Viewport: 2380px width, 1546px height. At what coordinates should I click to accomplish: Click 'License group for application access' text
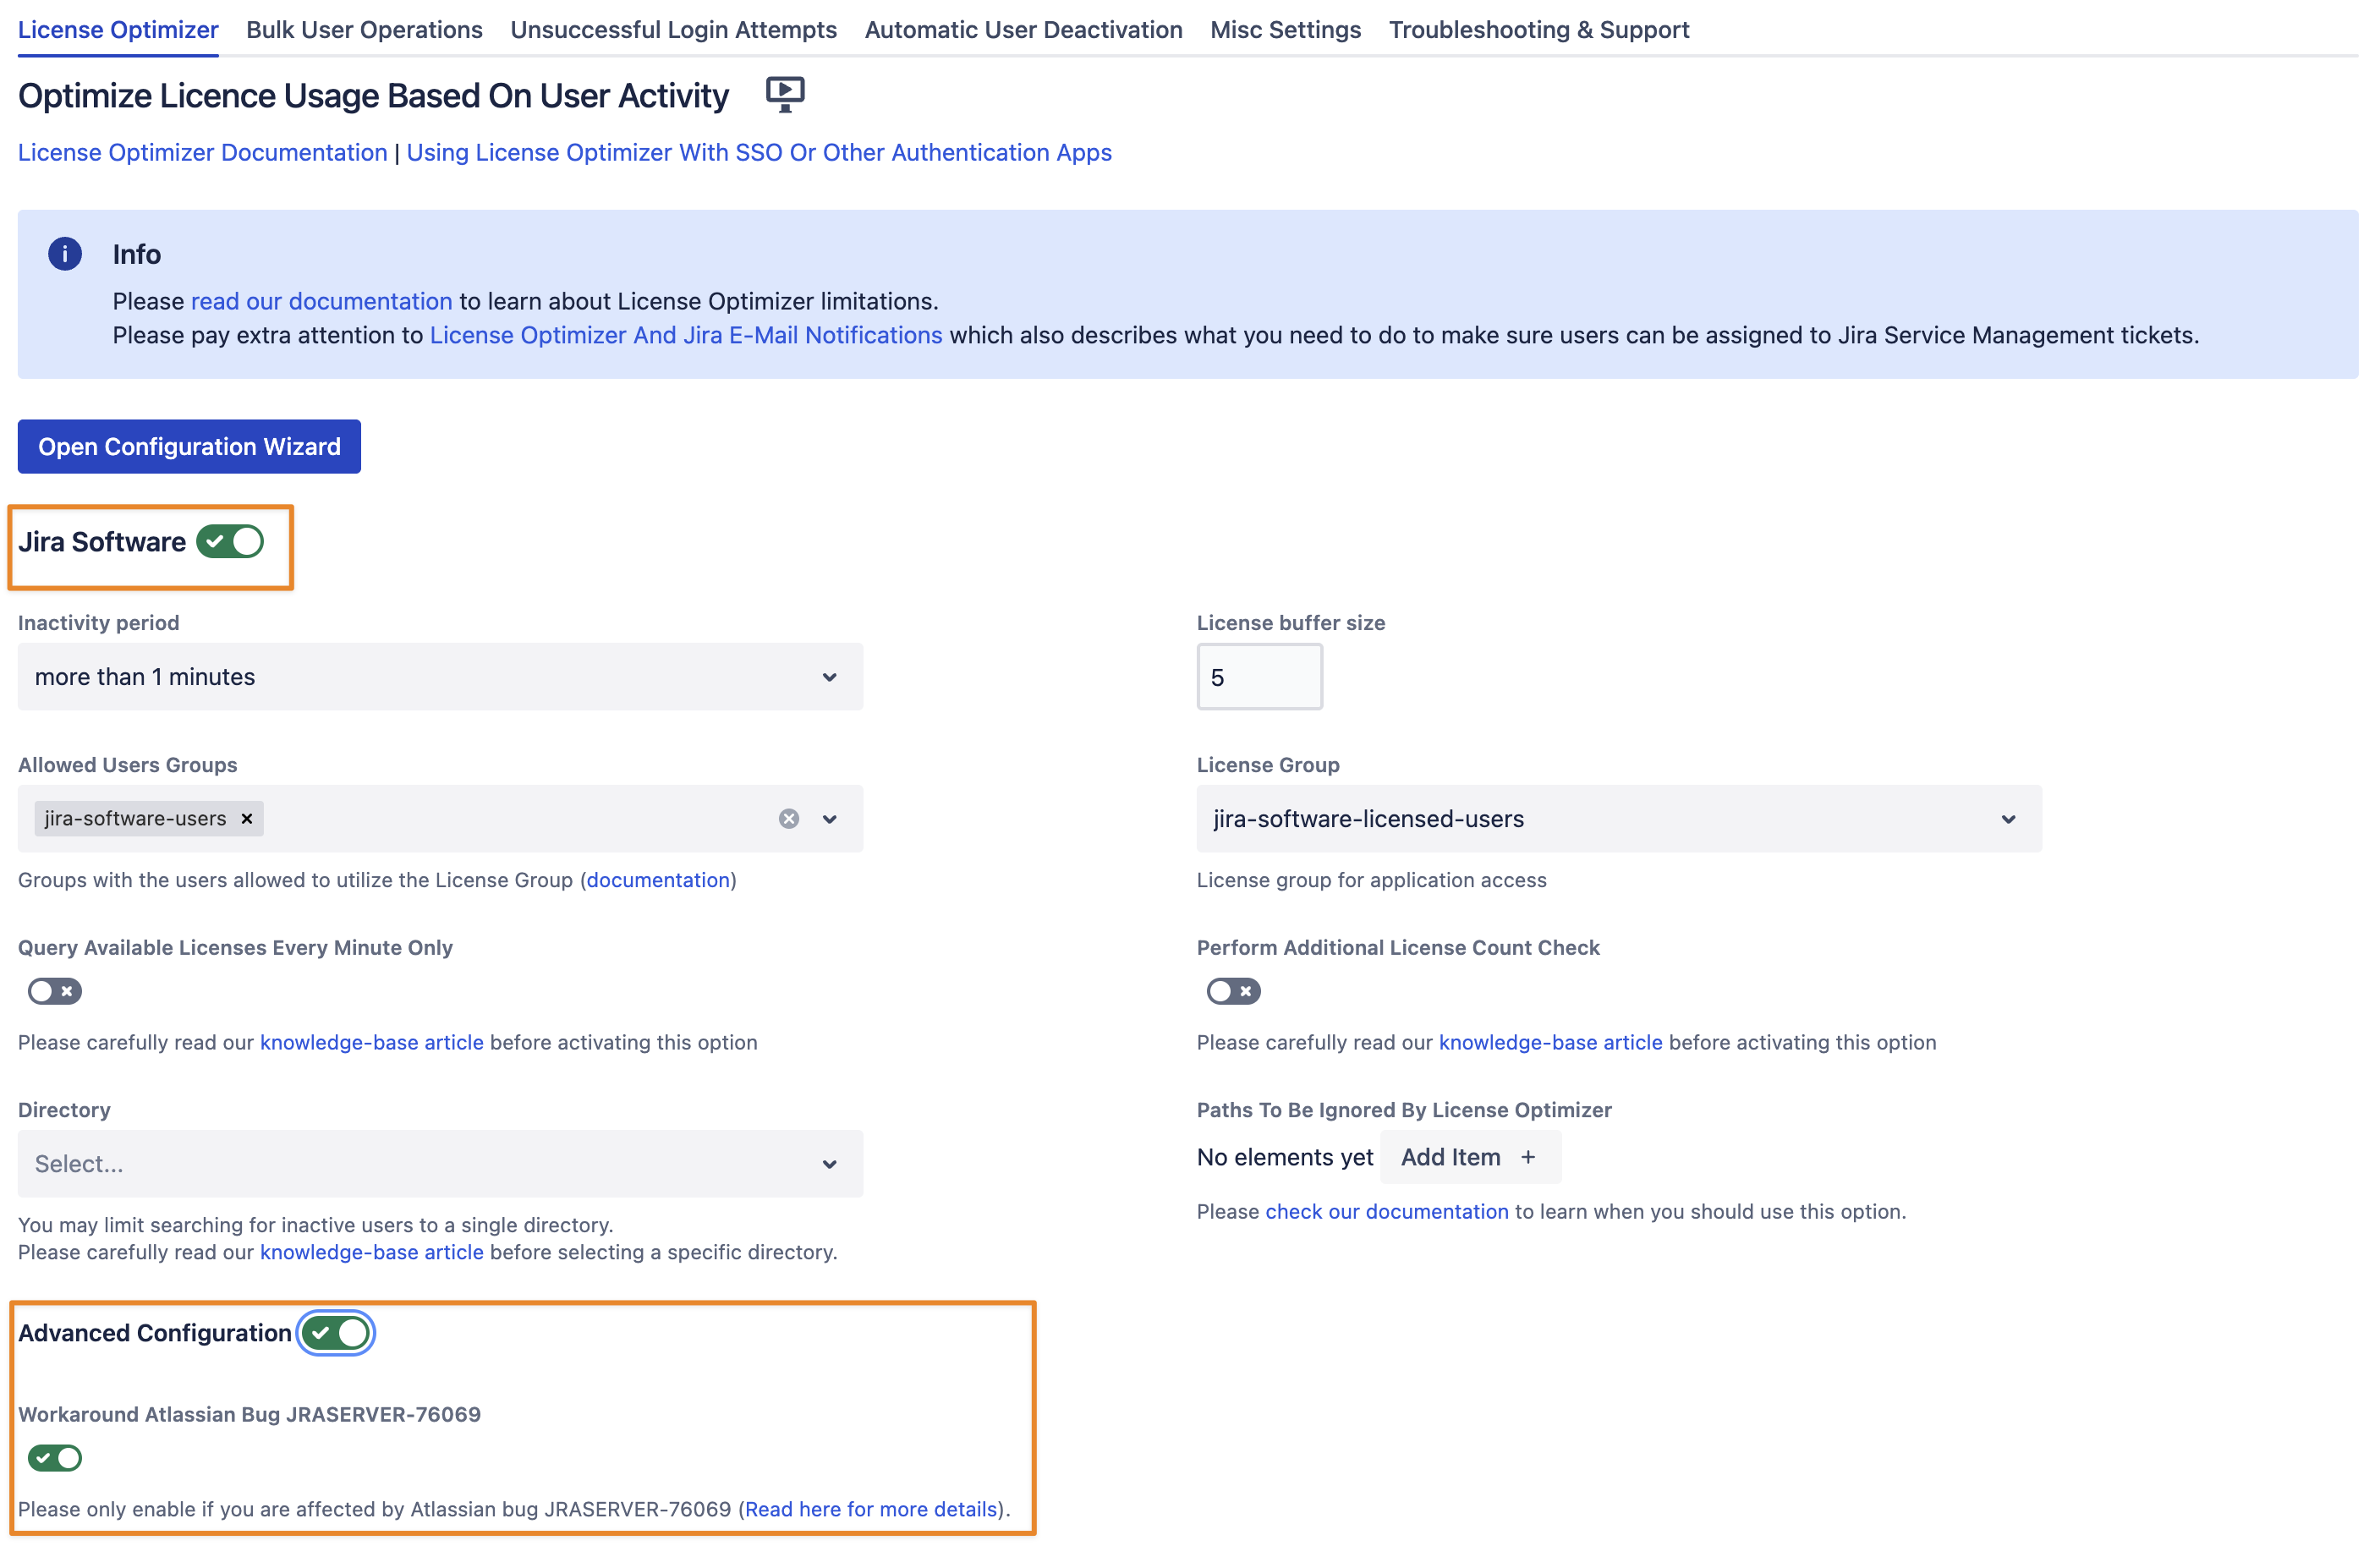click(x=1372, y=880)
